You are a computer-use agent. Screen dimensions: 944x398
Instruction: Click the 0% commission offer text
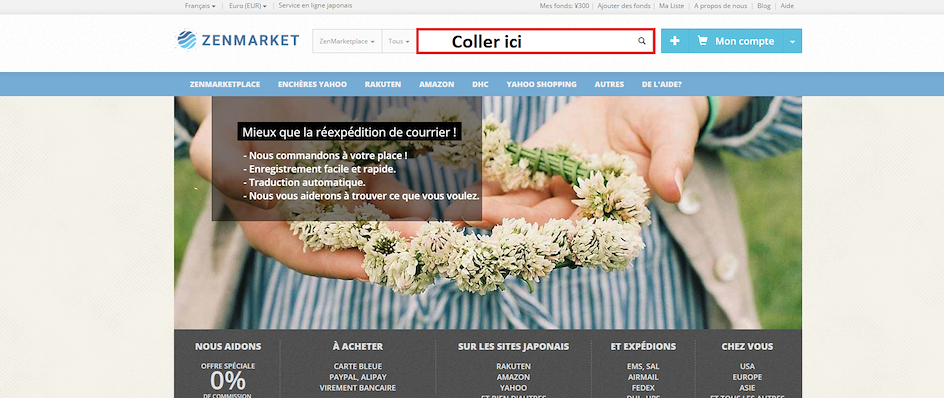pyautogui.click(x=228, y=381)
